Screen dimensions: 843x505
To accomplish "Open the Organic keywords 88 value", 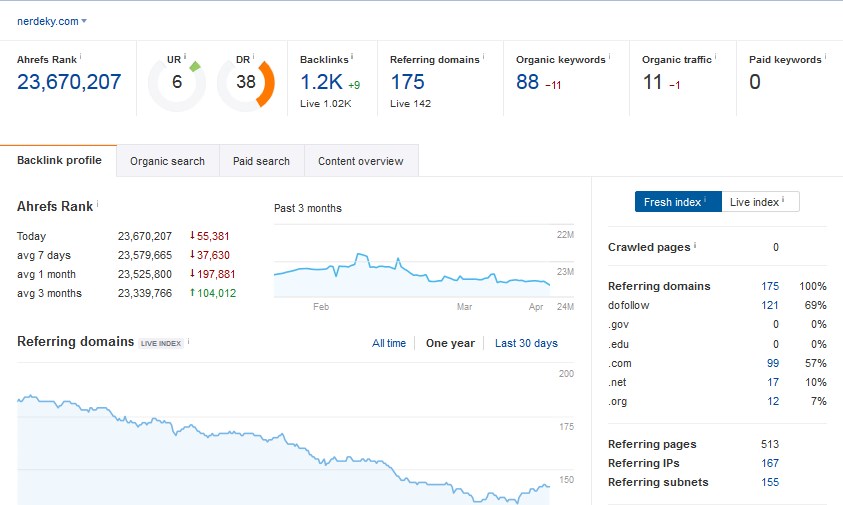I will tap(527, 82).
